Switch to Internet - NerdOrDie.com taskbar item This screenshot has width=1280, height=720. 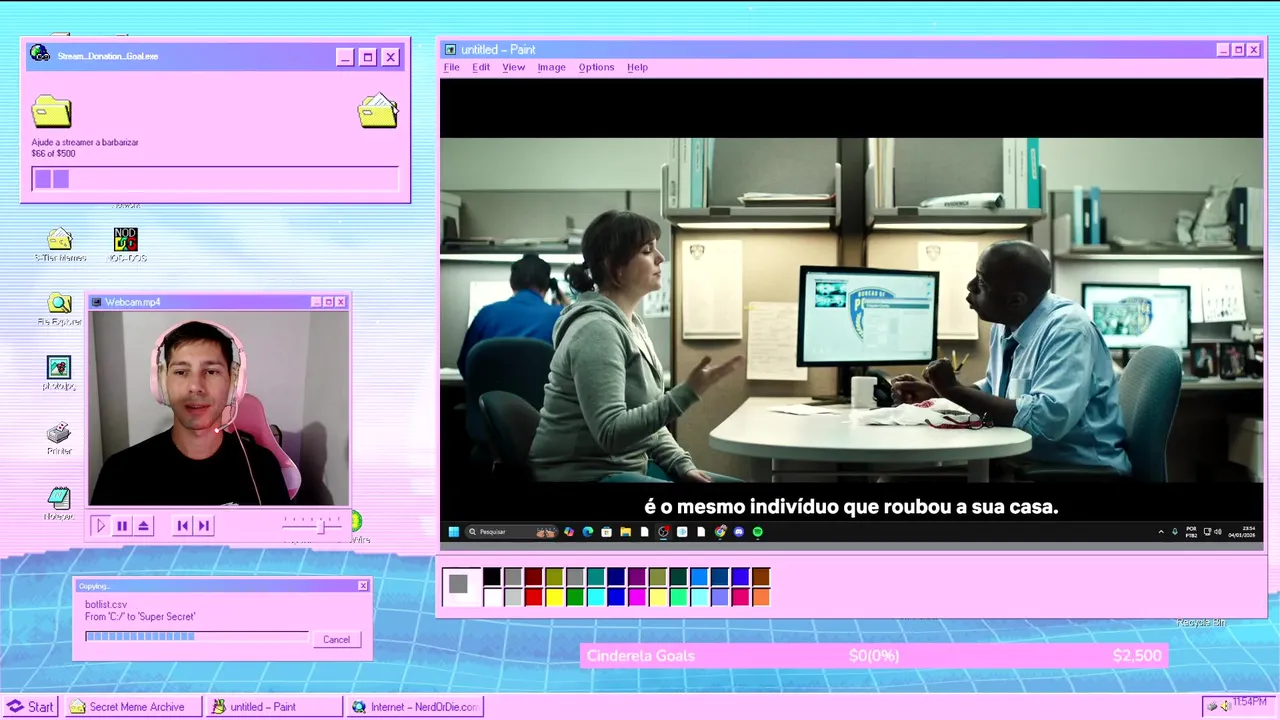click(x=415, y=707)
